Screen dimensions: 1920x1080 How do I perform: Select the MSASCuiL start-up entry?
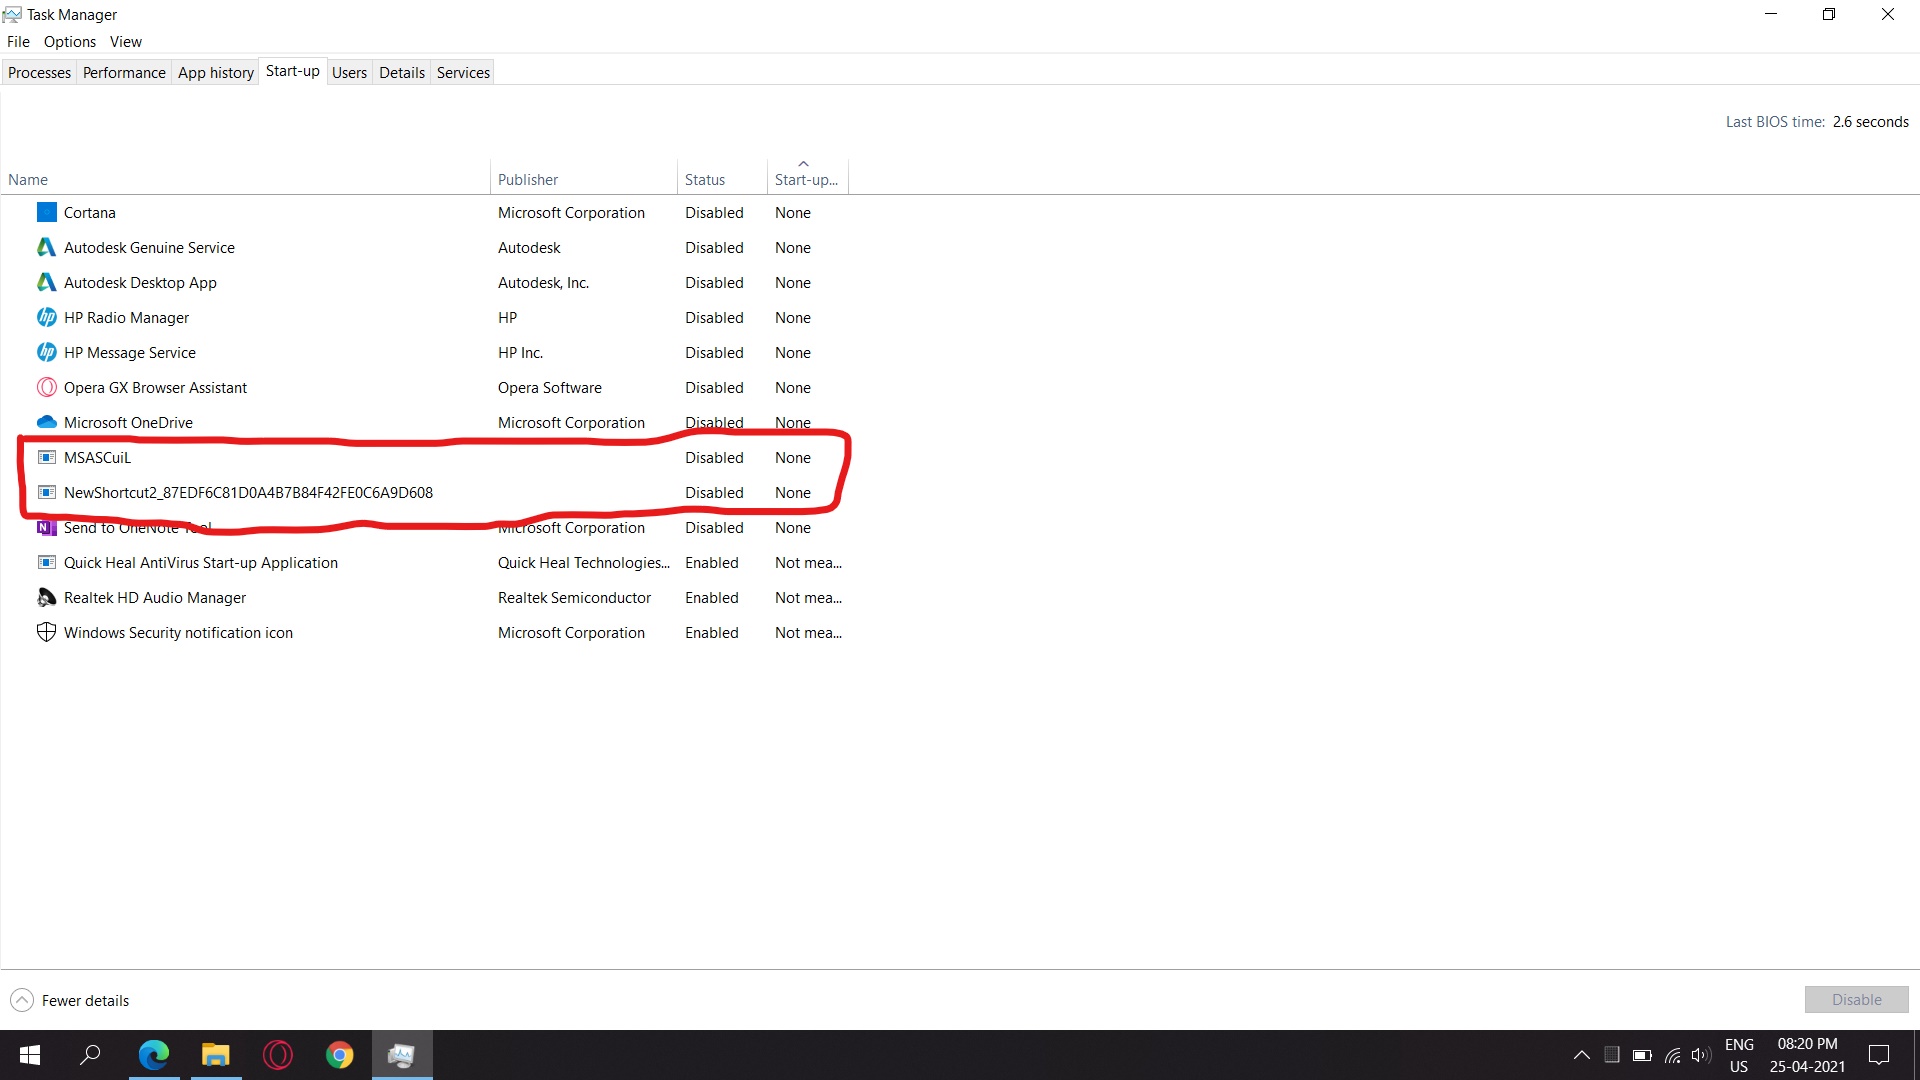pyautogui.click(x=97, y=457)
